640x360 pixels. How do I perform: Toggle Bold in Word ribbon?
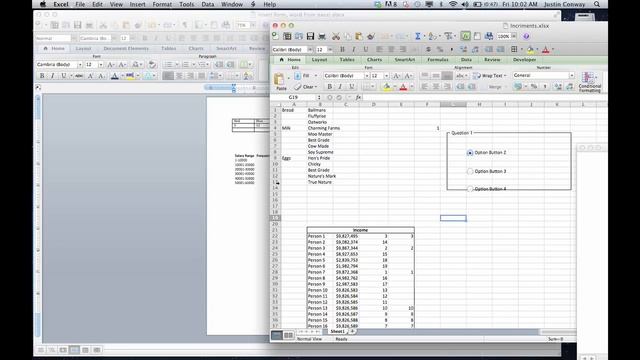coord(42,76)
